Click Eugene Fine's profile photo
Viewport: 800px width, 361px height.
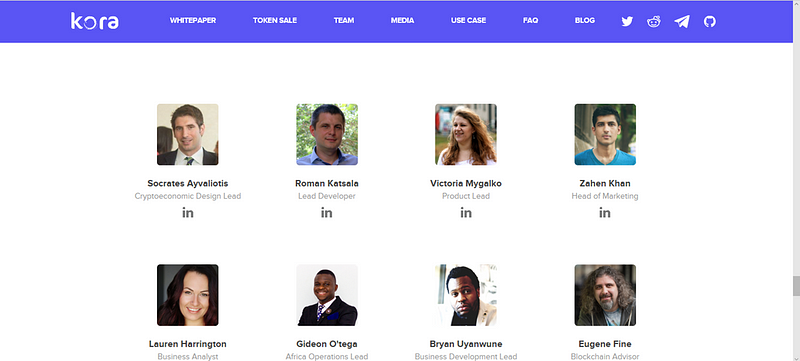pyautogui.click(x=605, y=295)
